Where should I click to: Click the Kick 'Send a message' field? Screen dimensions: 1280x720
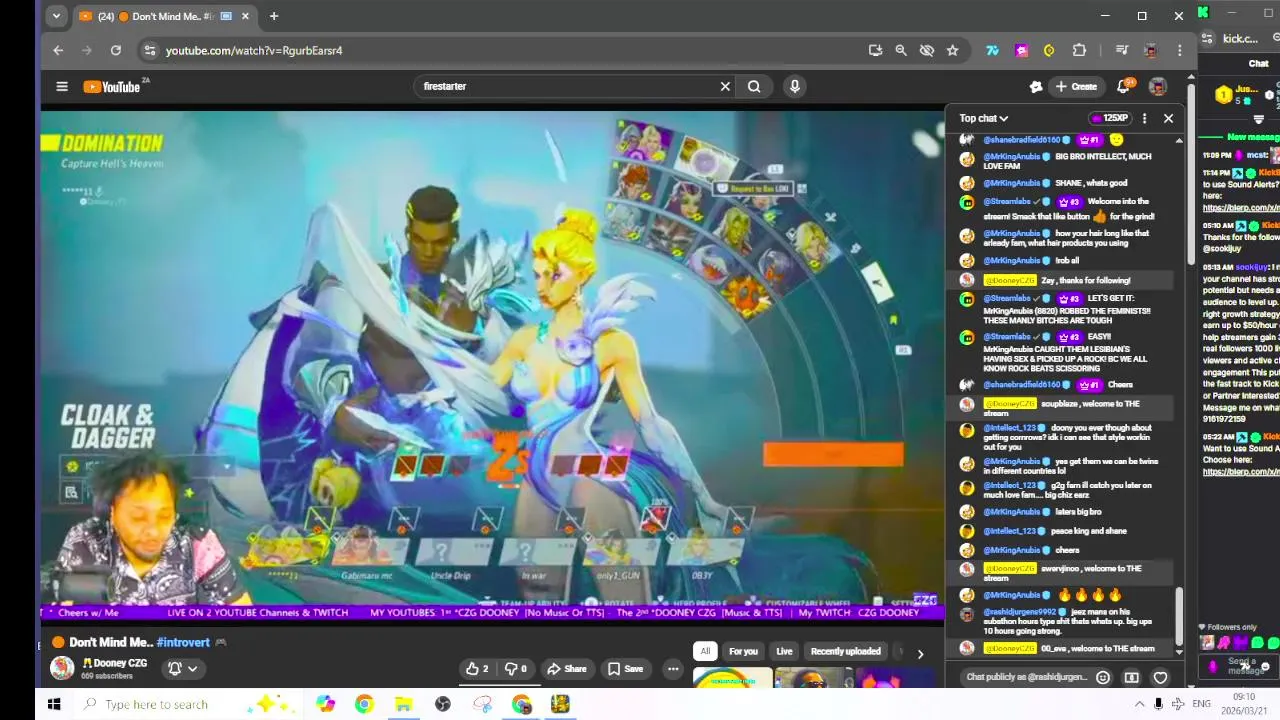click(1245, 666)
